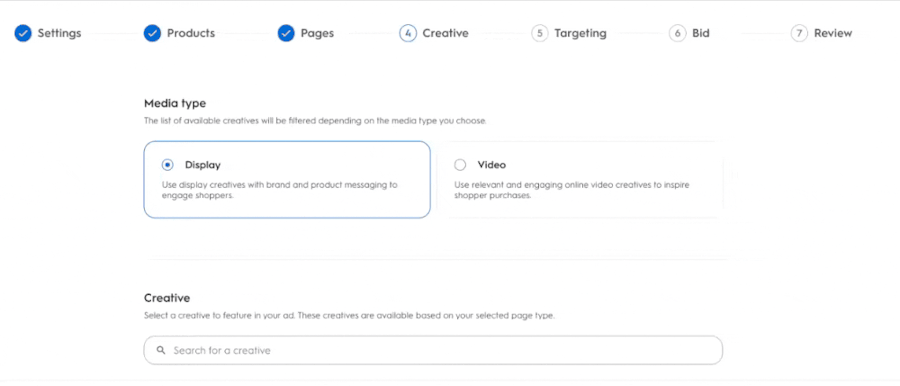This screenshot has width=900, height=386.
Task: Go to the Settings step label
Action: point(60,33)
